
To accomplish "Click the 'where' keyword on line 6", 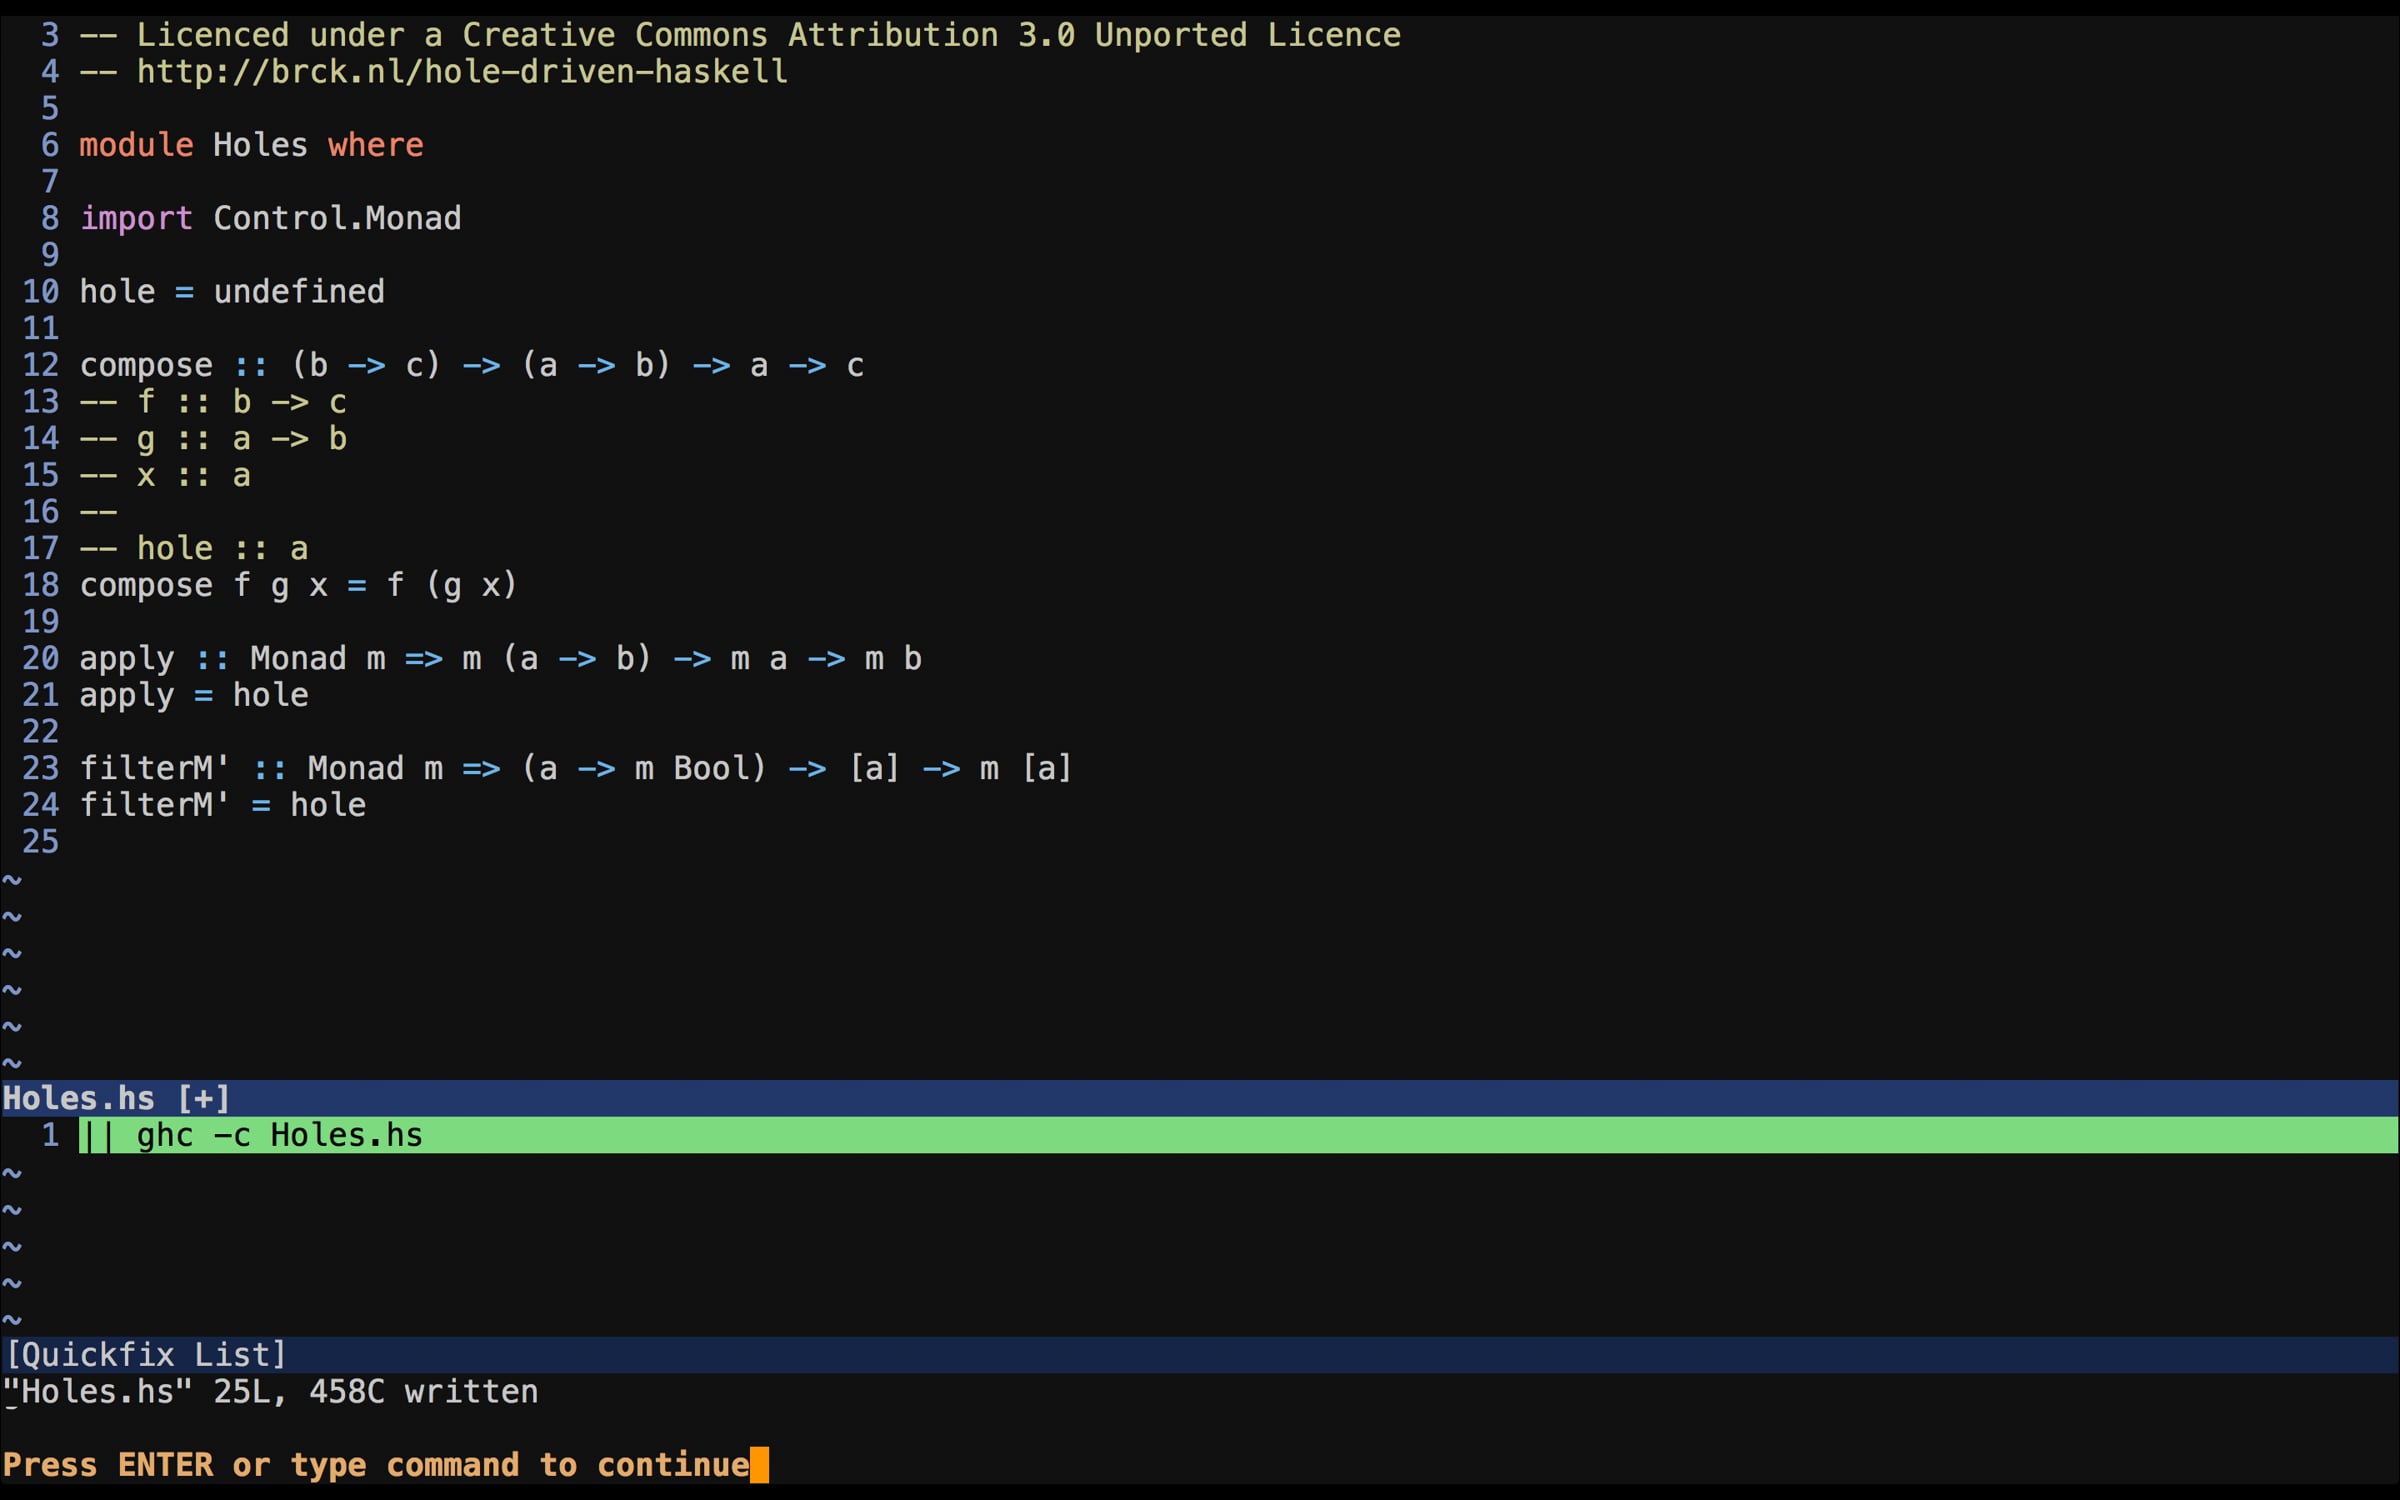I will click(375, 145).
